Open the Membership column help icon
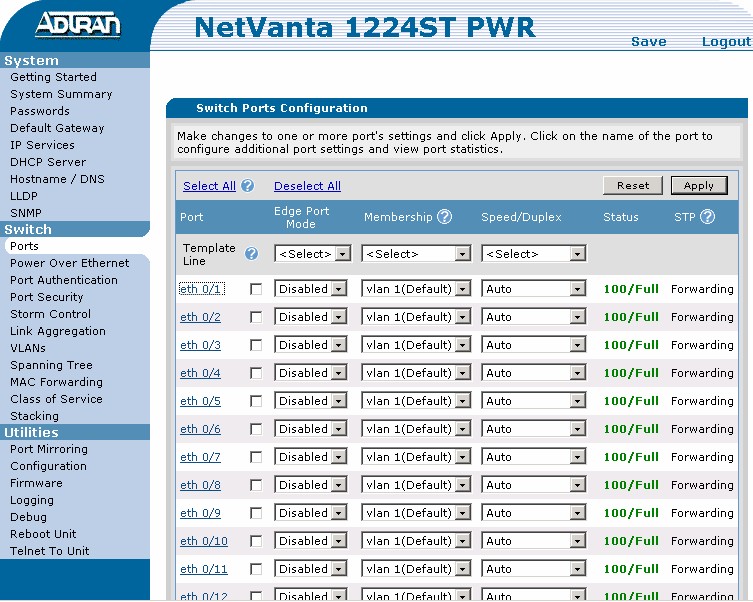This screenshot has height=602, width=753. point(445,217)
